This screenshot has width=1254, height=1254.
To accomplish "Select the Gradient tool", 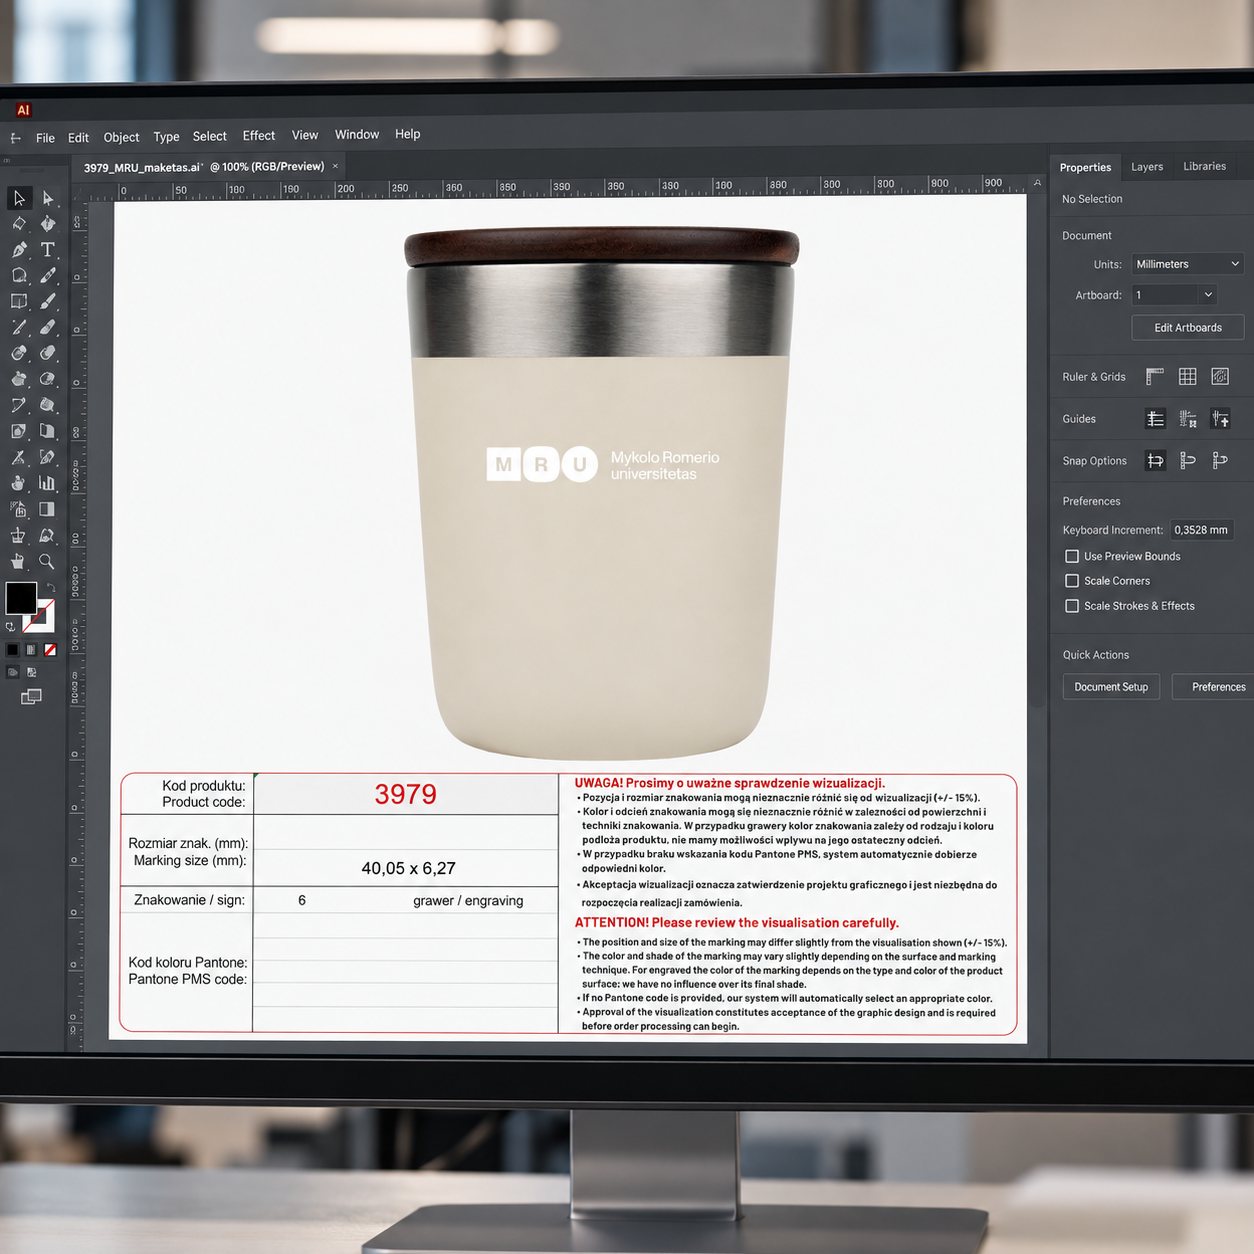I will point(47,509).
